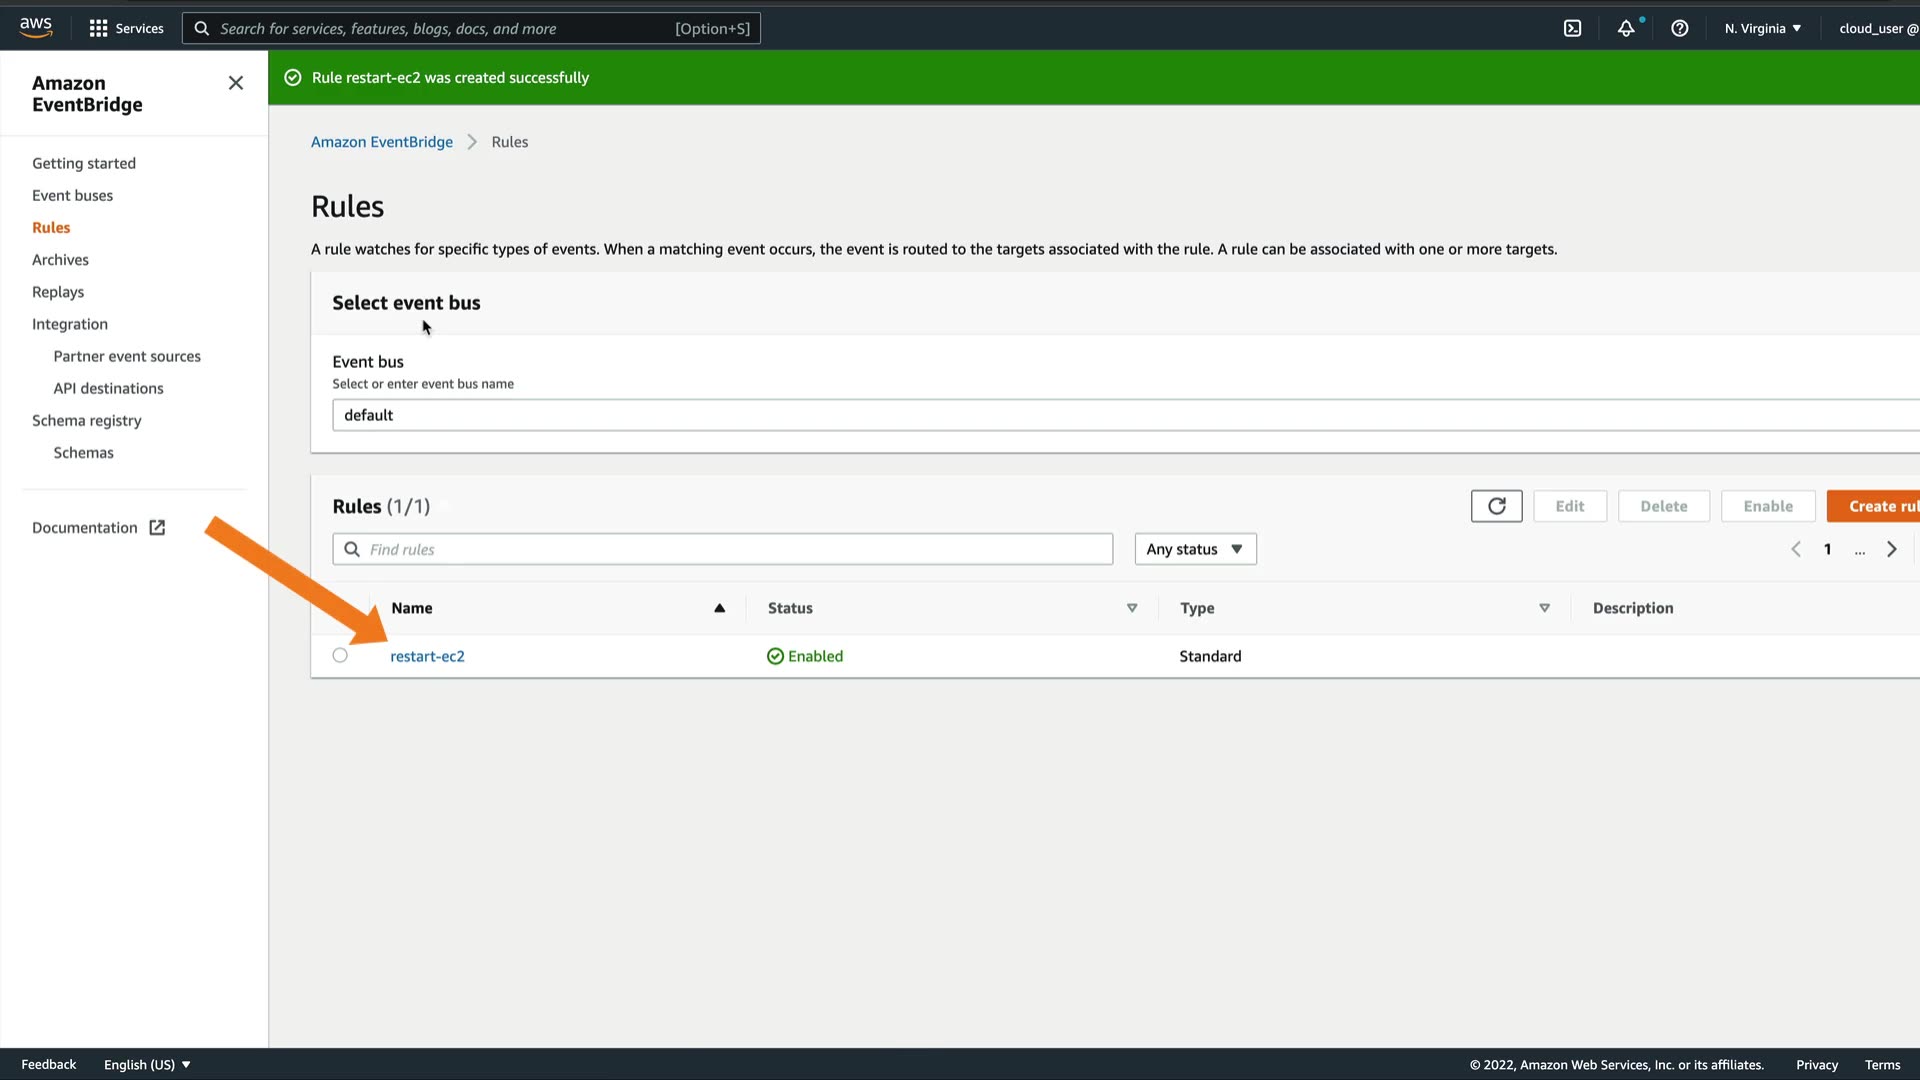
Task: Click the Find rules search field
Action: coord(722,549)
